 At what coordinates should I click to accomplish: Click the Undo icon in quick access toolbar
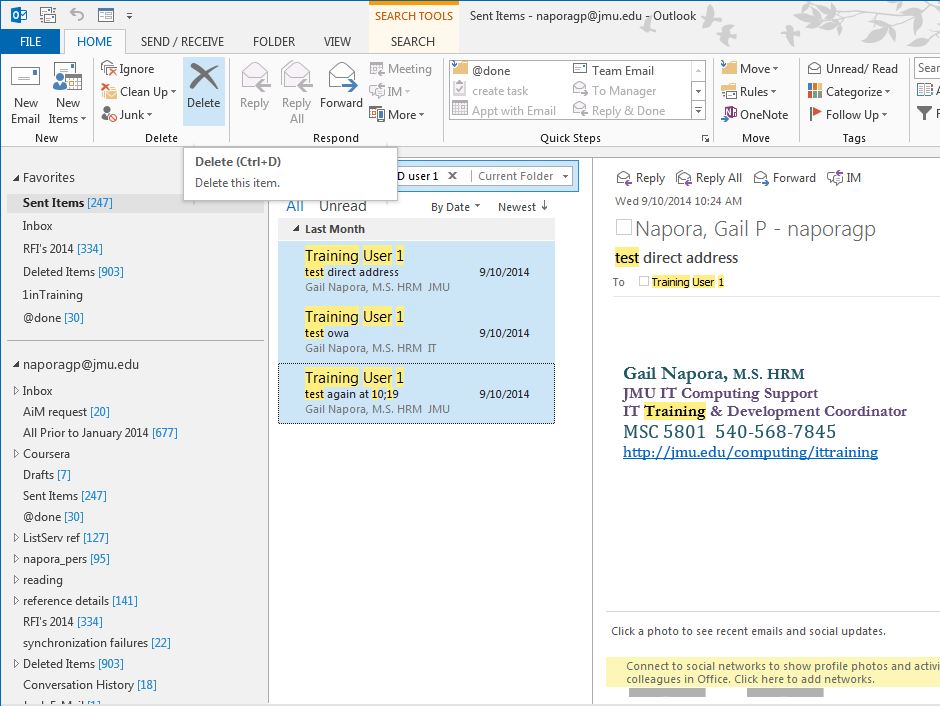tap(77, 15)
